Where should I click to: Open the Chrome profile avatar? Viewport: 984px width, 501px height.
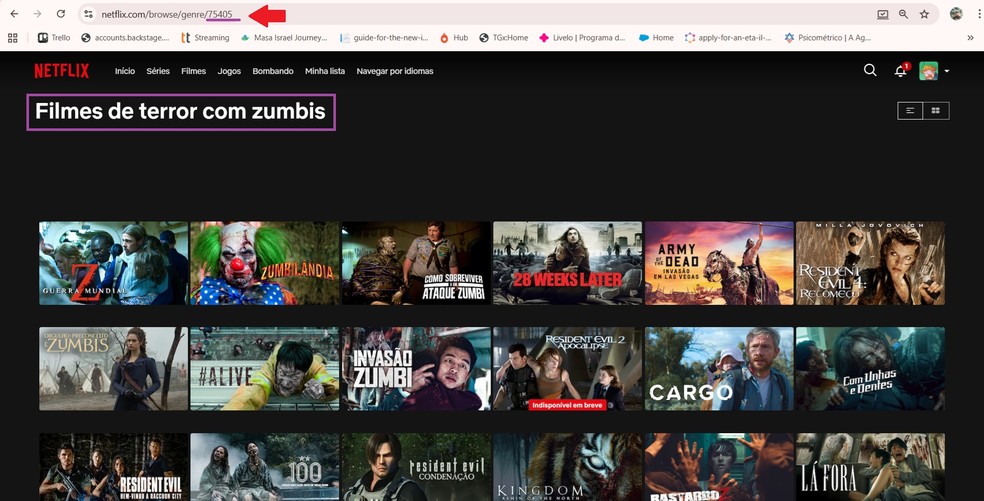tap(956, 14)
